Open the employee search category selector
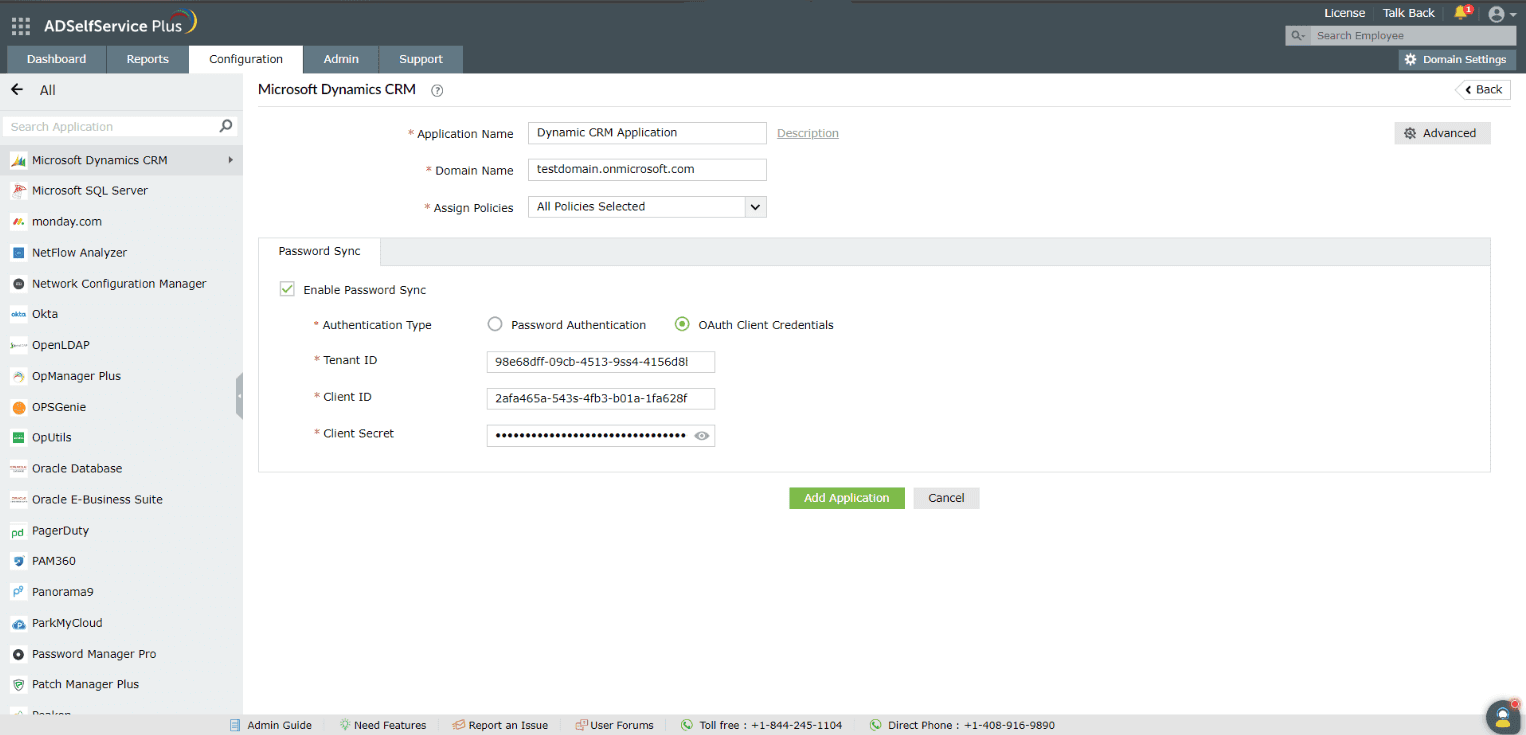Image resolution: width=1526 pixels, height=735 pixels. click(x=1297, y=34)
